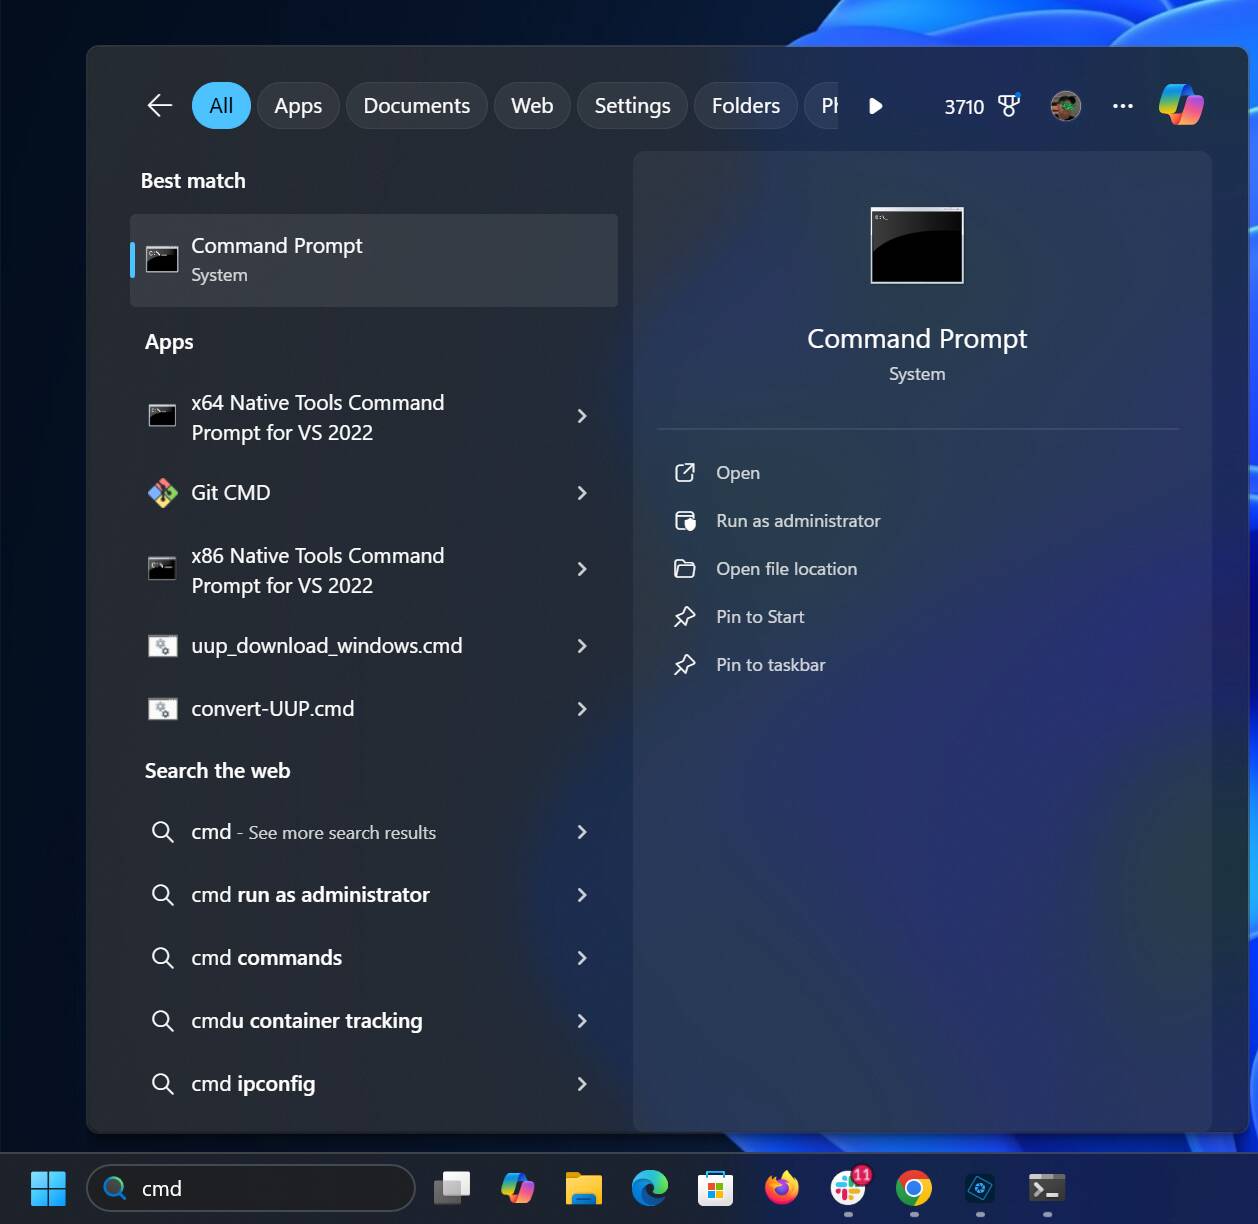Switch to the Settings filter tab

(x=632, y=105)
